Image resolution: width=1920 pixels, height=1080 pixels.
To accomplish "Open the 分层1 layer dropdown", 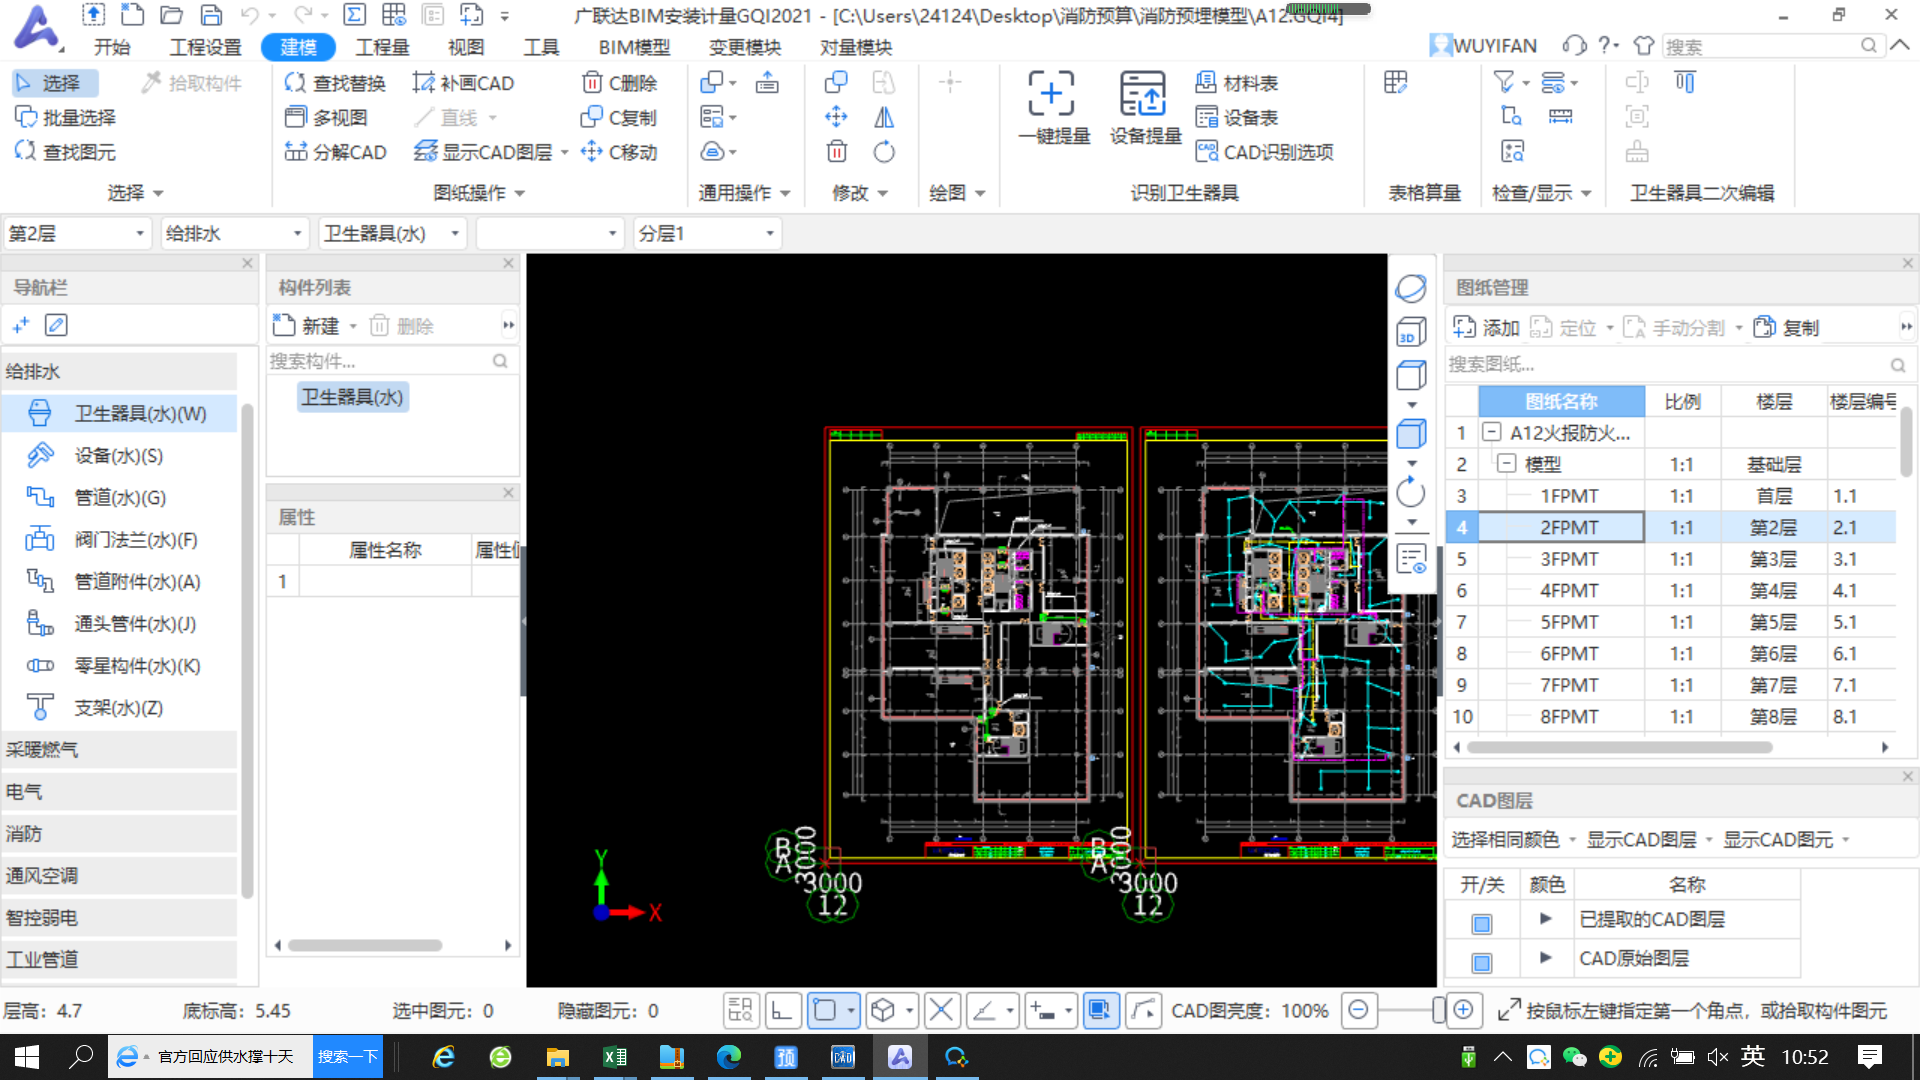I will click(x=707, y=233).
